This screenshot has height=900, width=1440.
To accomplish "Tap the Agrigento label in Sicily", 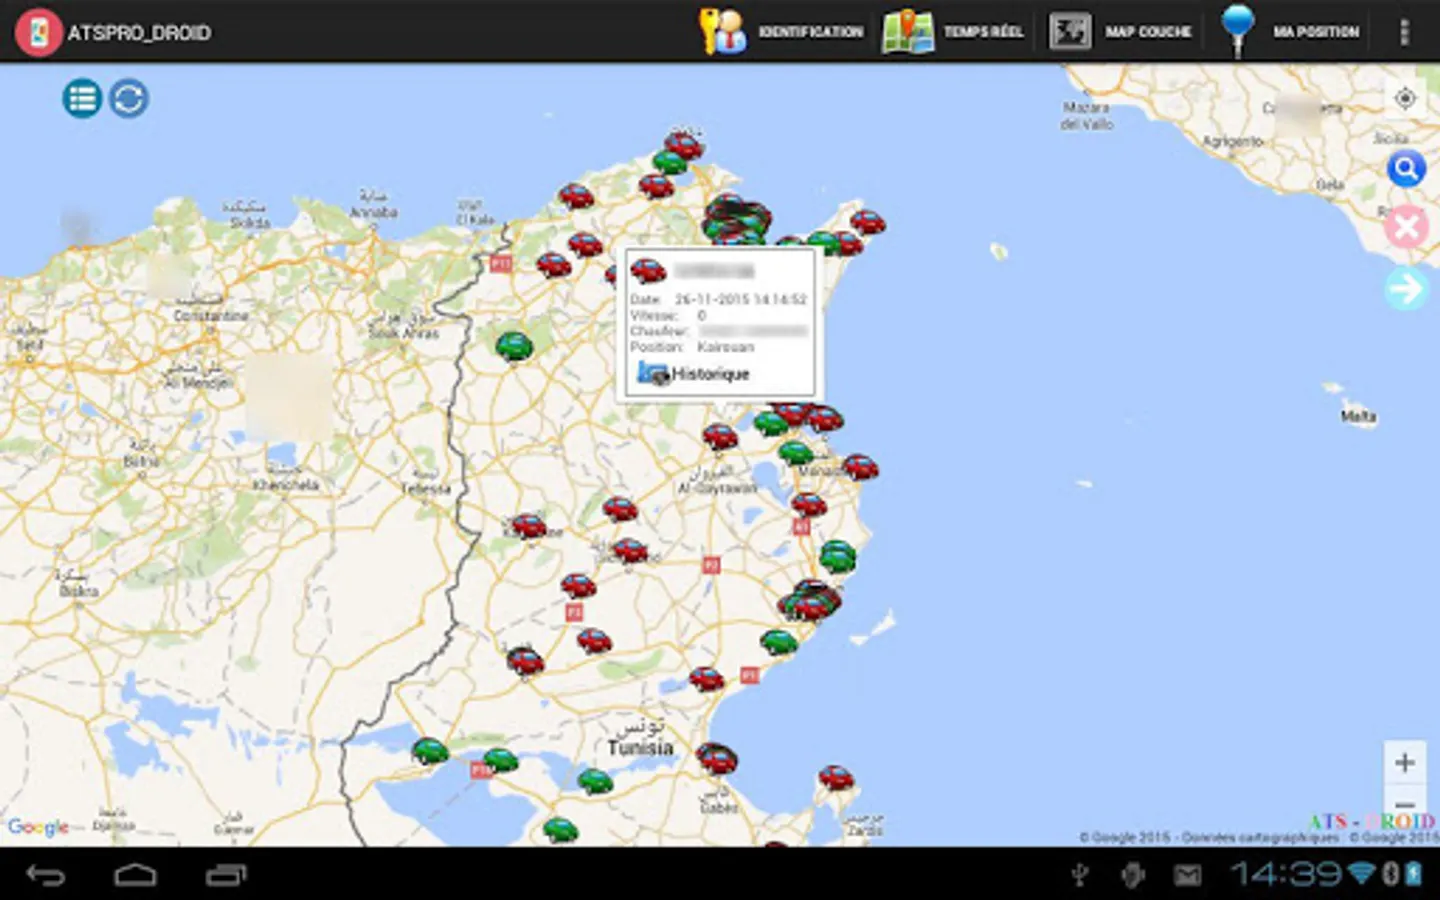I will pyautogui.click(x=1232, y=142).
